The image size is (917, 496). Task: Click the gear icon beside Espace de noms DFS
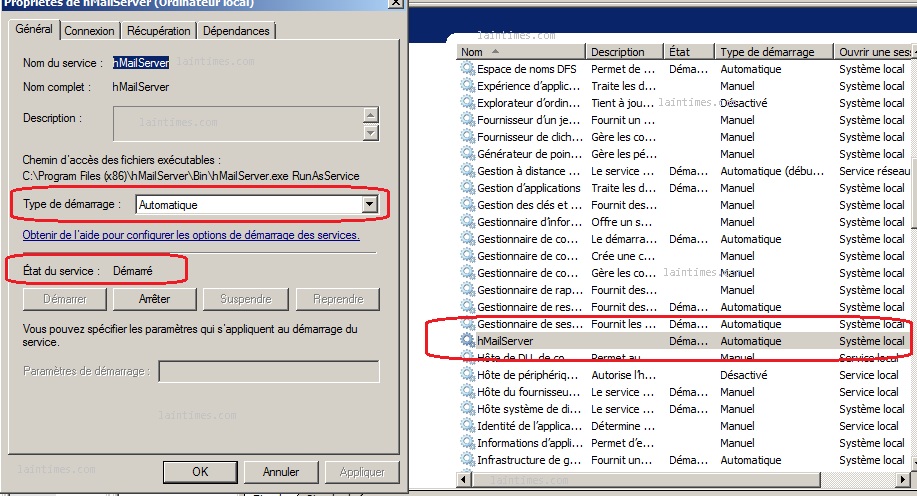(x=467, y=68)
